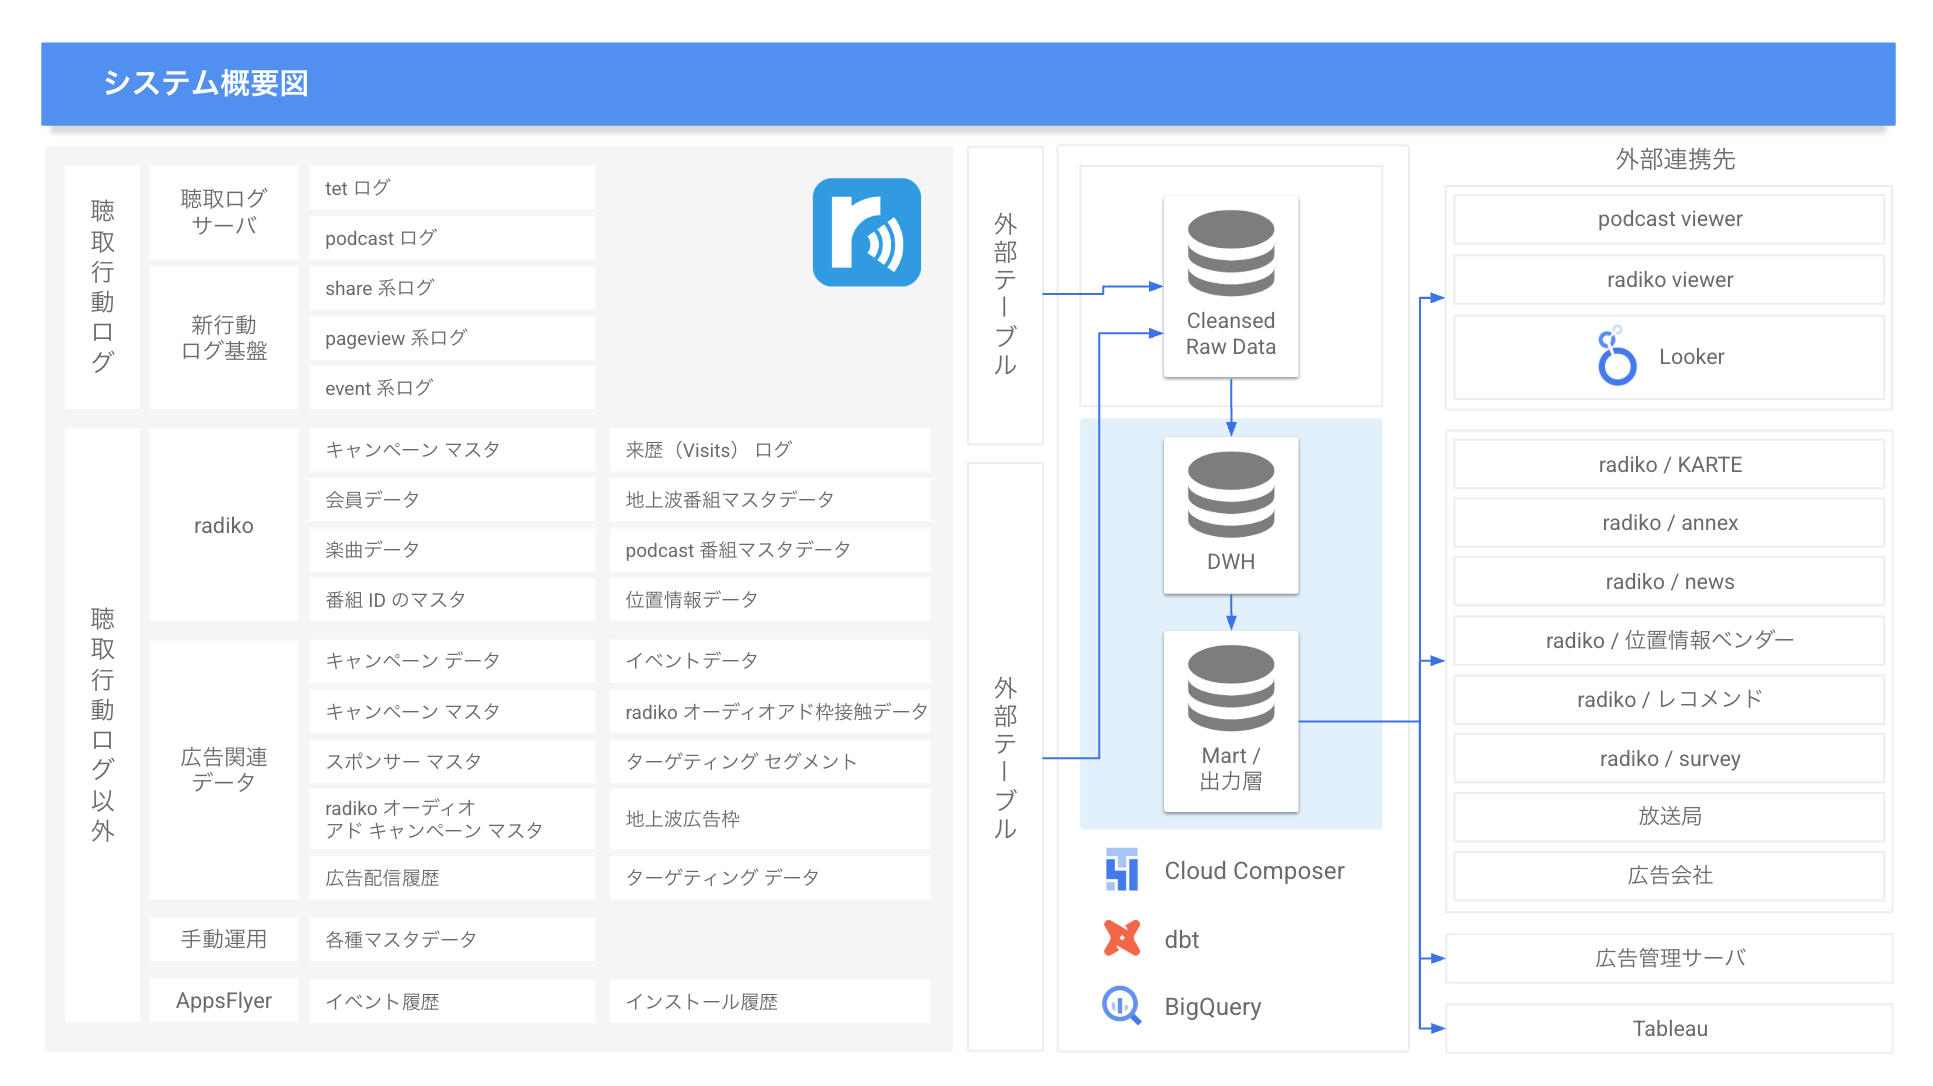
Task: Click the AppsFlyer row label
Action: (222, 1000)
